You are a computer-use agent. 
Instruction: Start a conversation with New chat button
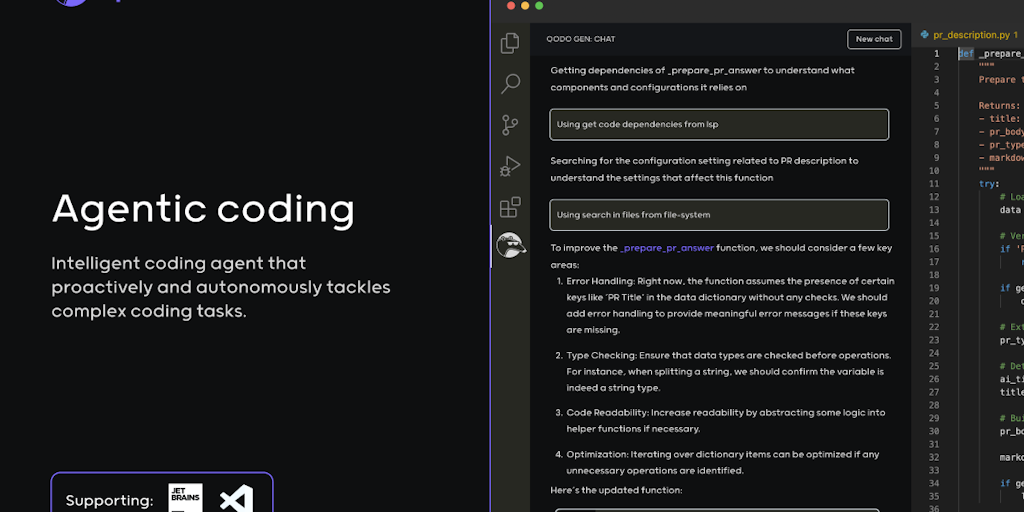pyautogui.click(x=874, y=39)
